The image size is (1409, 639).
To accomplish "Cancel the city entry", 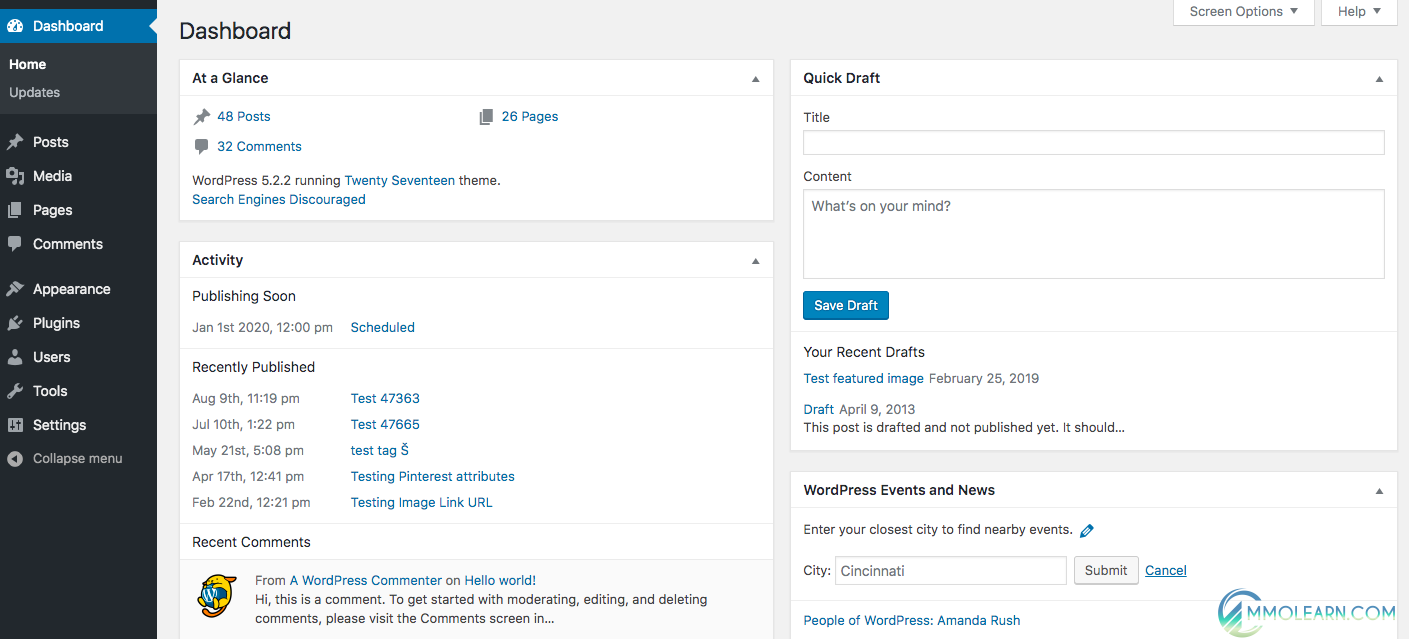I will coord(1166,571).
